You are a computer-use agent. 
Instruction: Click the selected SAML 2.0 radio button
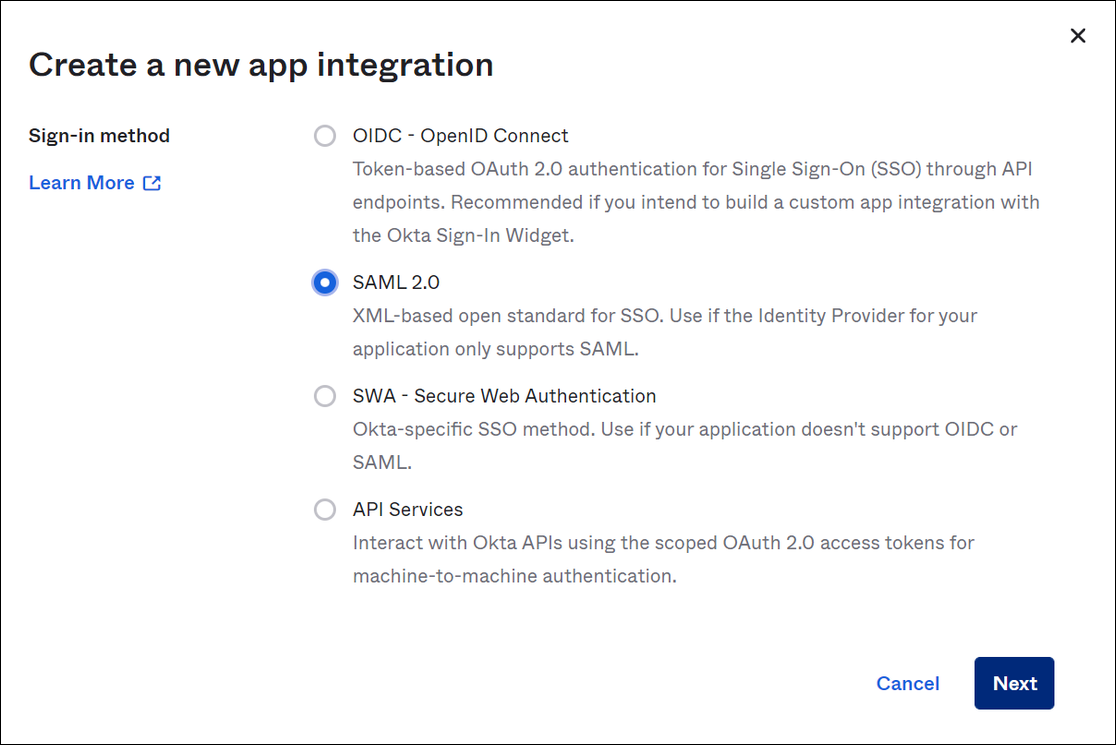pos(324,283)
